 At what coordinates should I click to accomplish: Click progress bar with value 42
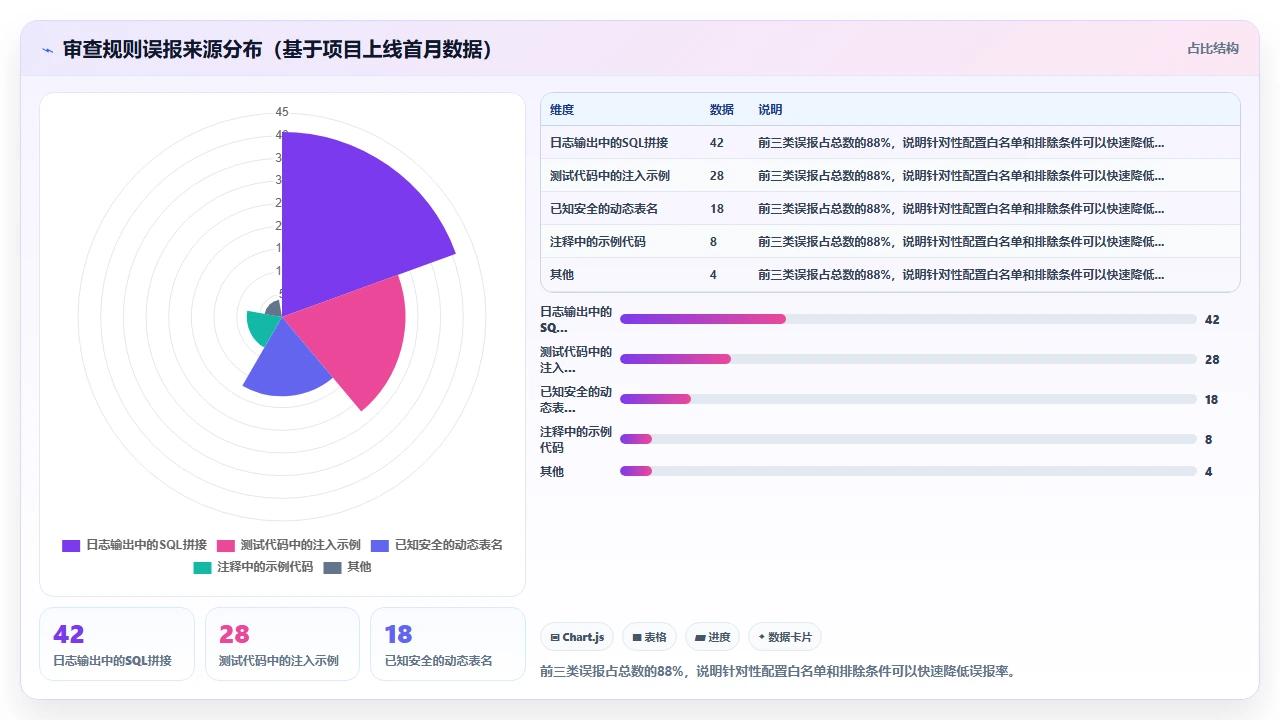[x=908, y=319]
